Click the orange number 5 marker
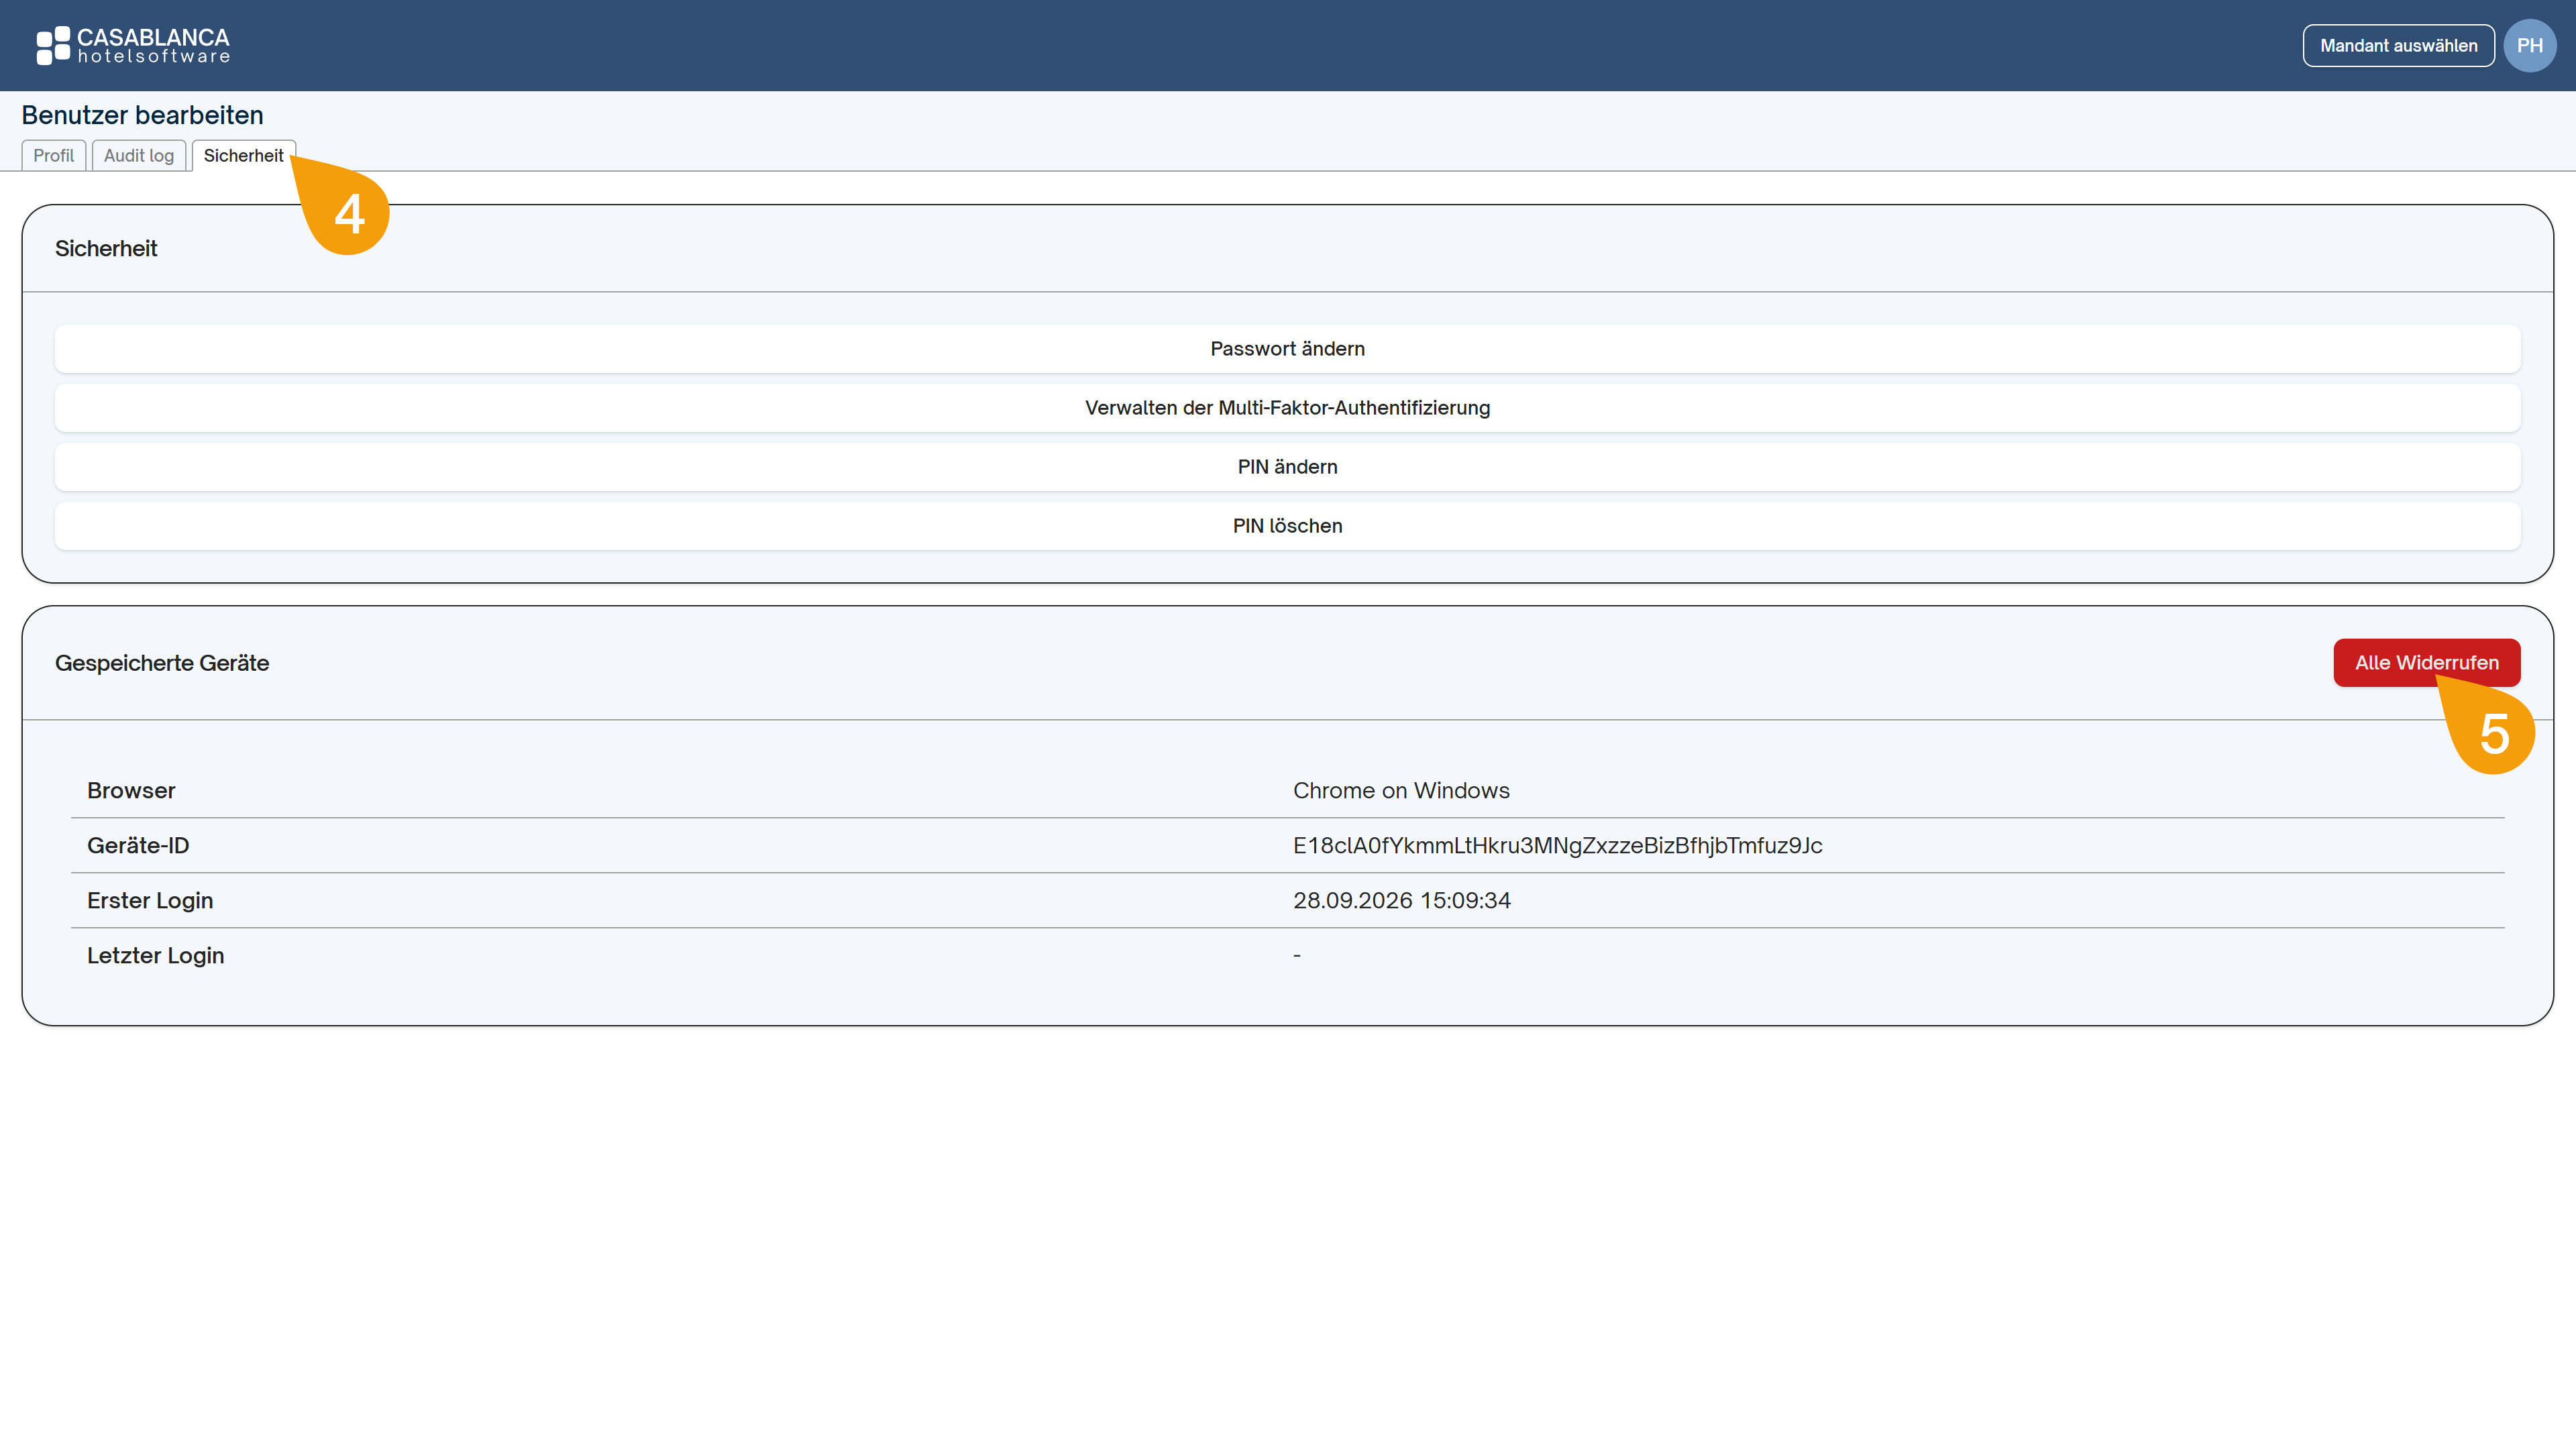 2490,732
